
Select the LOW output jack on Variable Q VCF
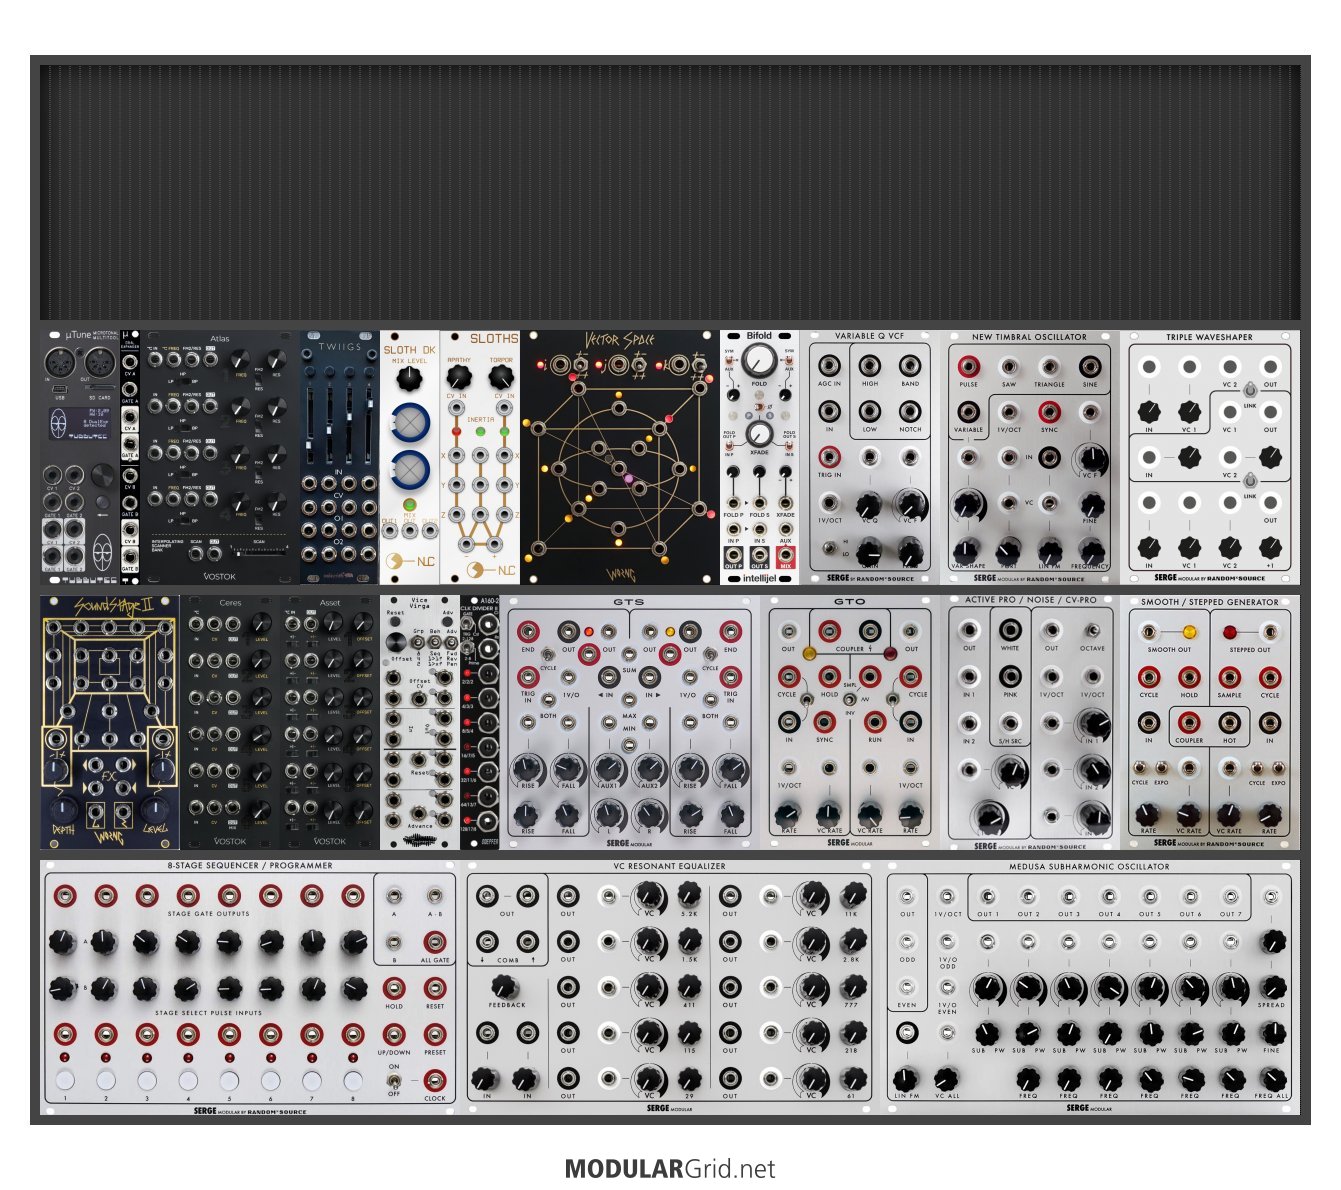pos(870,411)
